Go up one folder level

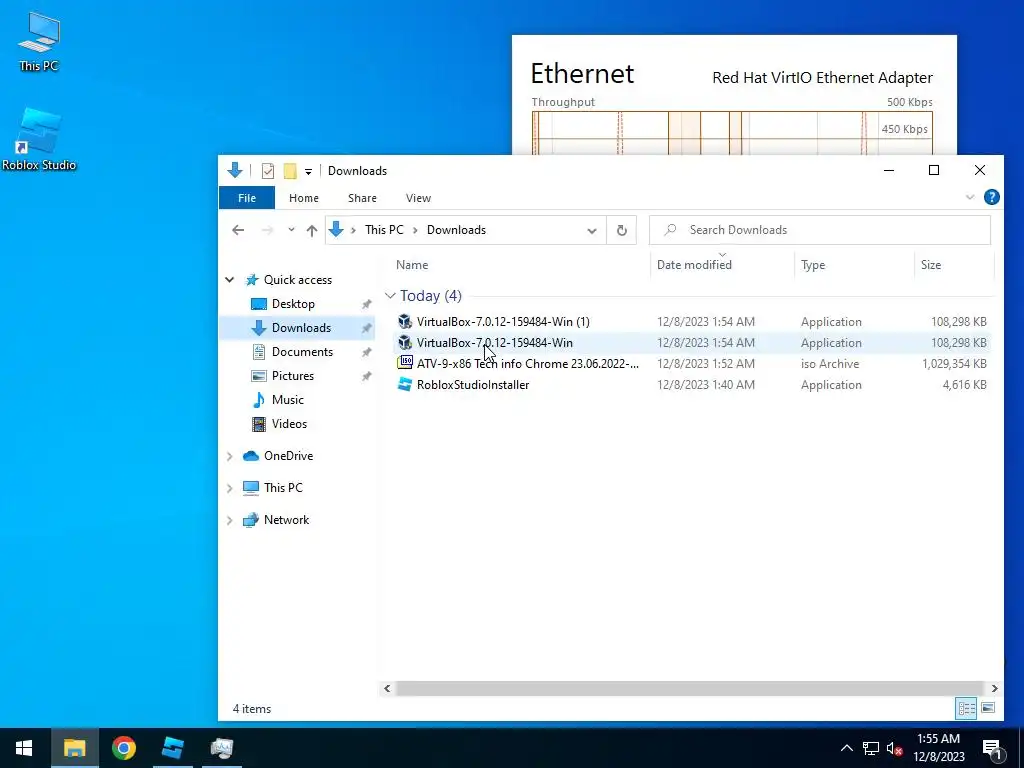point(312,230)
